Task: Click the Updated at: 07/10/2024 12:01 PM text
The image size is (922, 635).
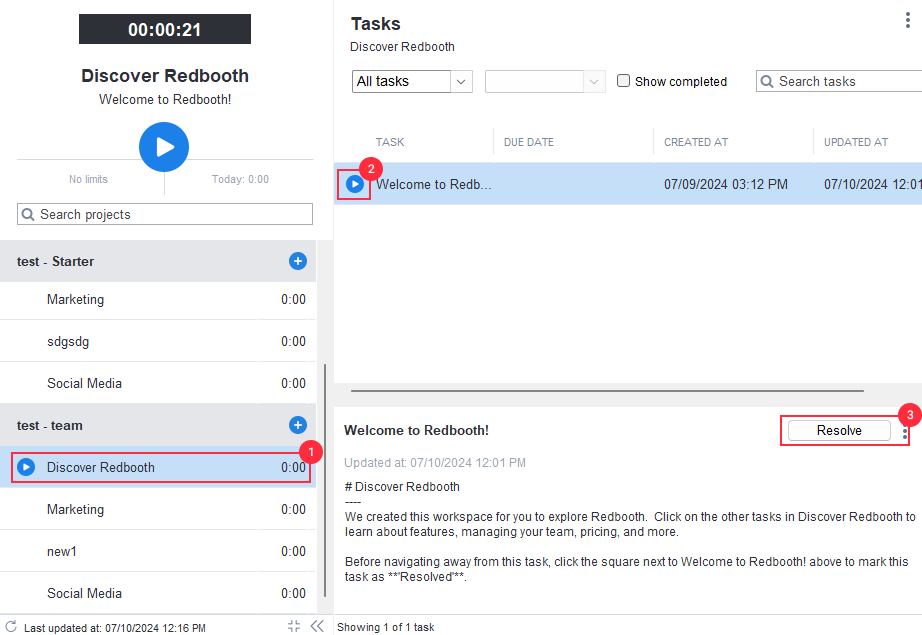Action: tap(435, 463)
